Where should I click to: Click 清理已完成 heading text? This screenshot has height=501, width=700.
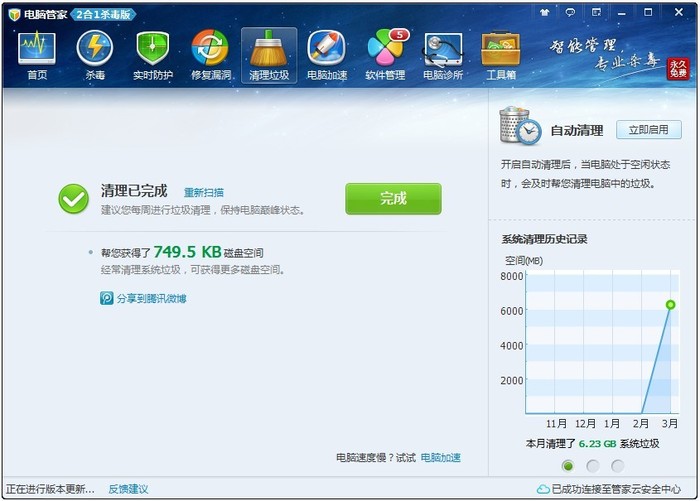coord(134,191)
